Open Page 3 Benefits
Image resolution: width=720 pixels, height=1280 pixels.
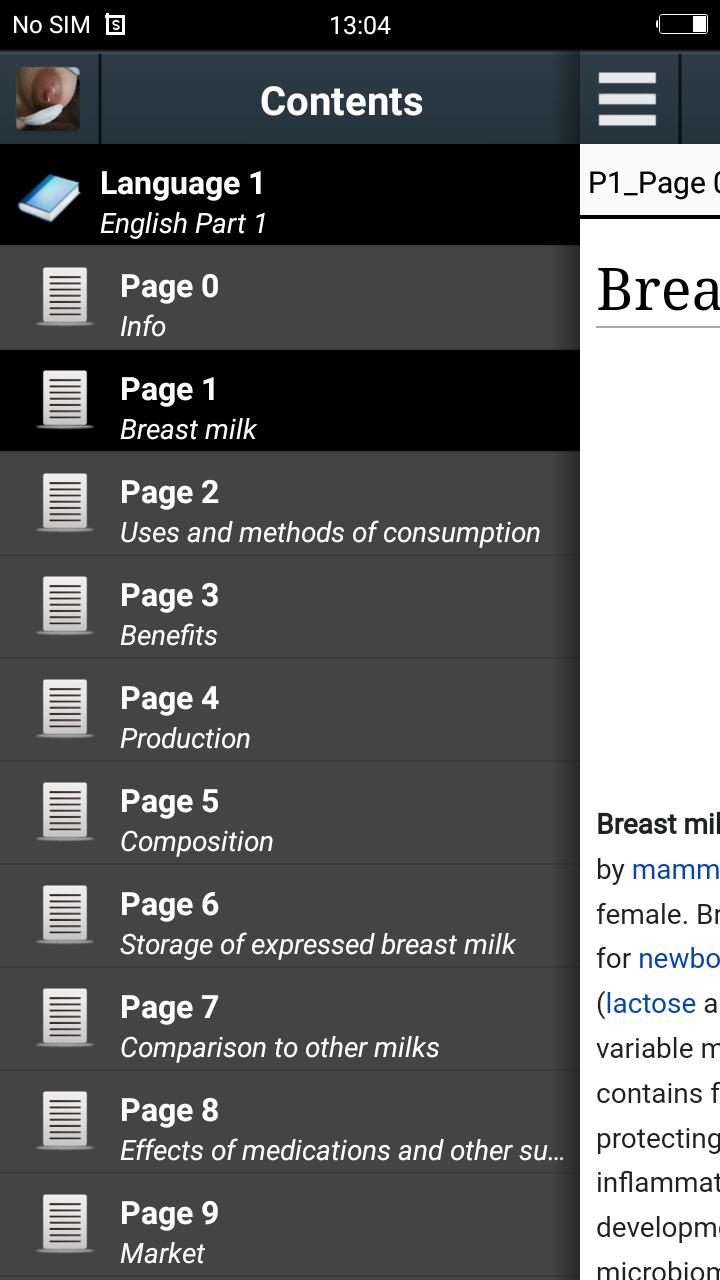pyautogui.click(x=290, y=606)
